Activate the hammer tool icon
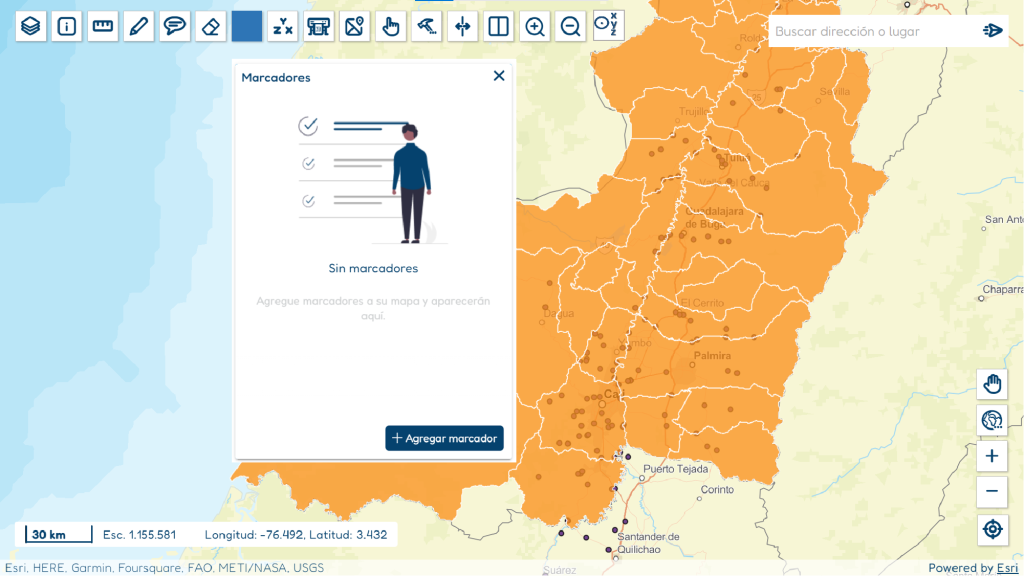This screenshot has height=576, width=1024. coord(426,27)
